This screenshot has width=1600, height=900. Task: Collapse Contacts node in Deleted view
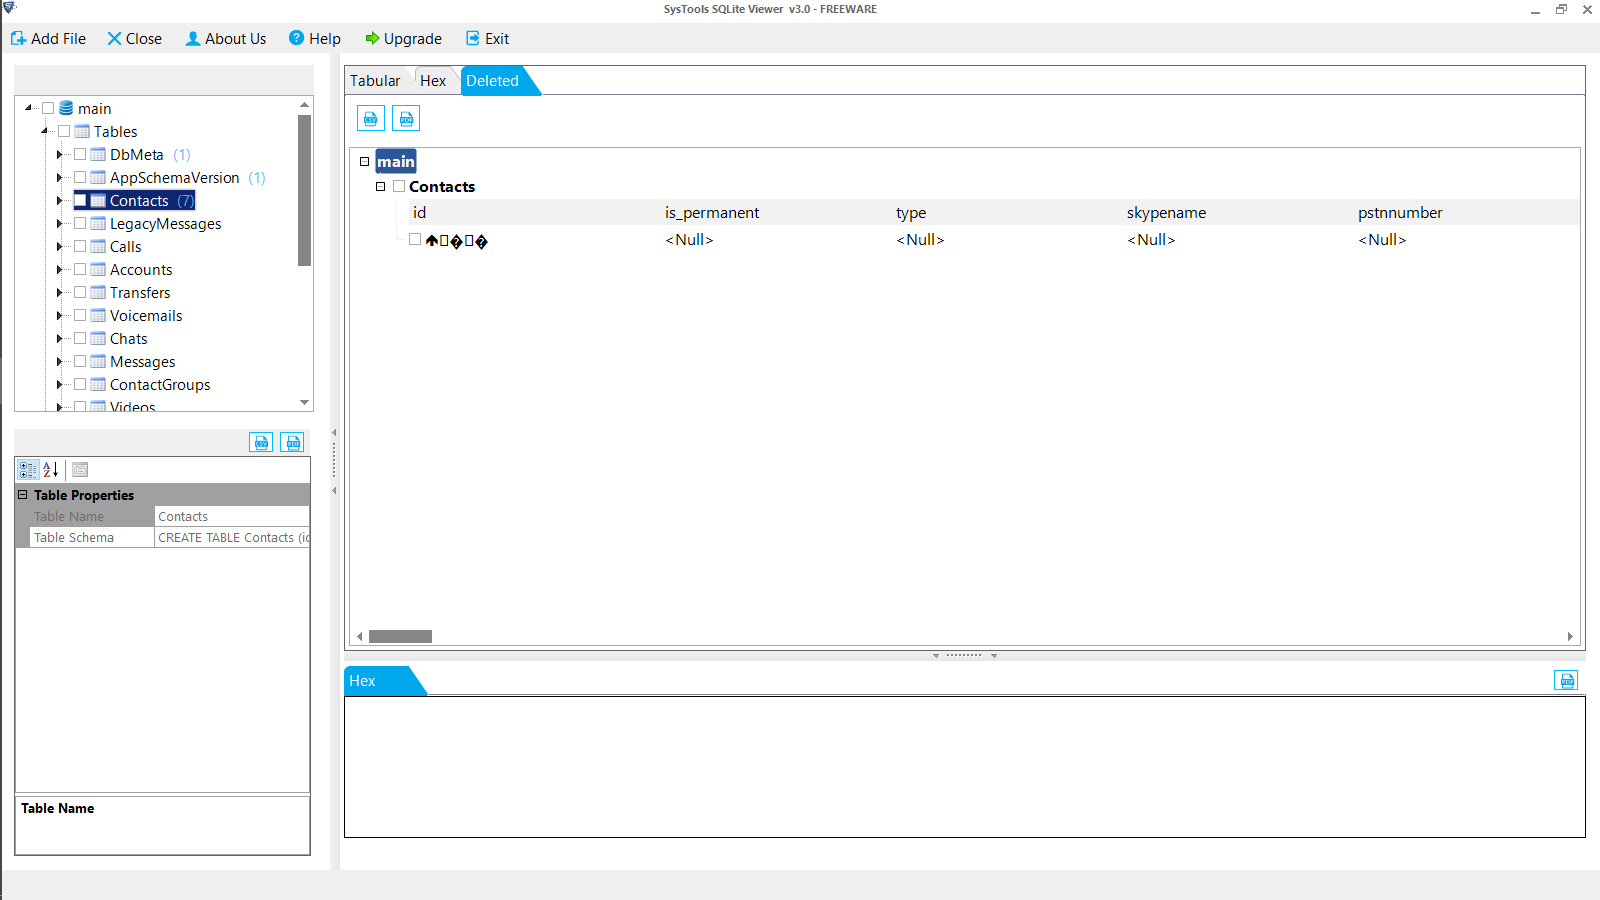pyautogui.click(x=381, y=186)
